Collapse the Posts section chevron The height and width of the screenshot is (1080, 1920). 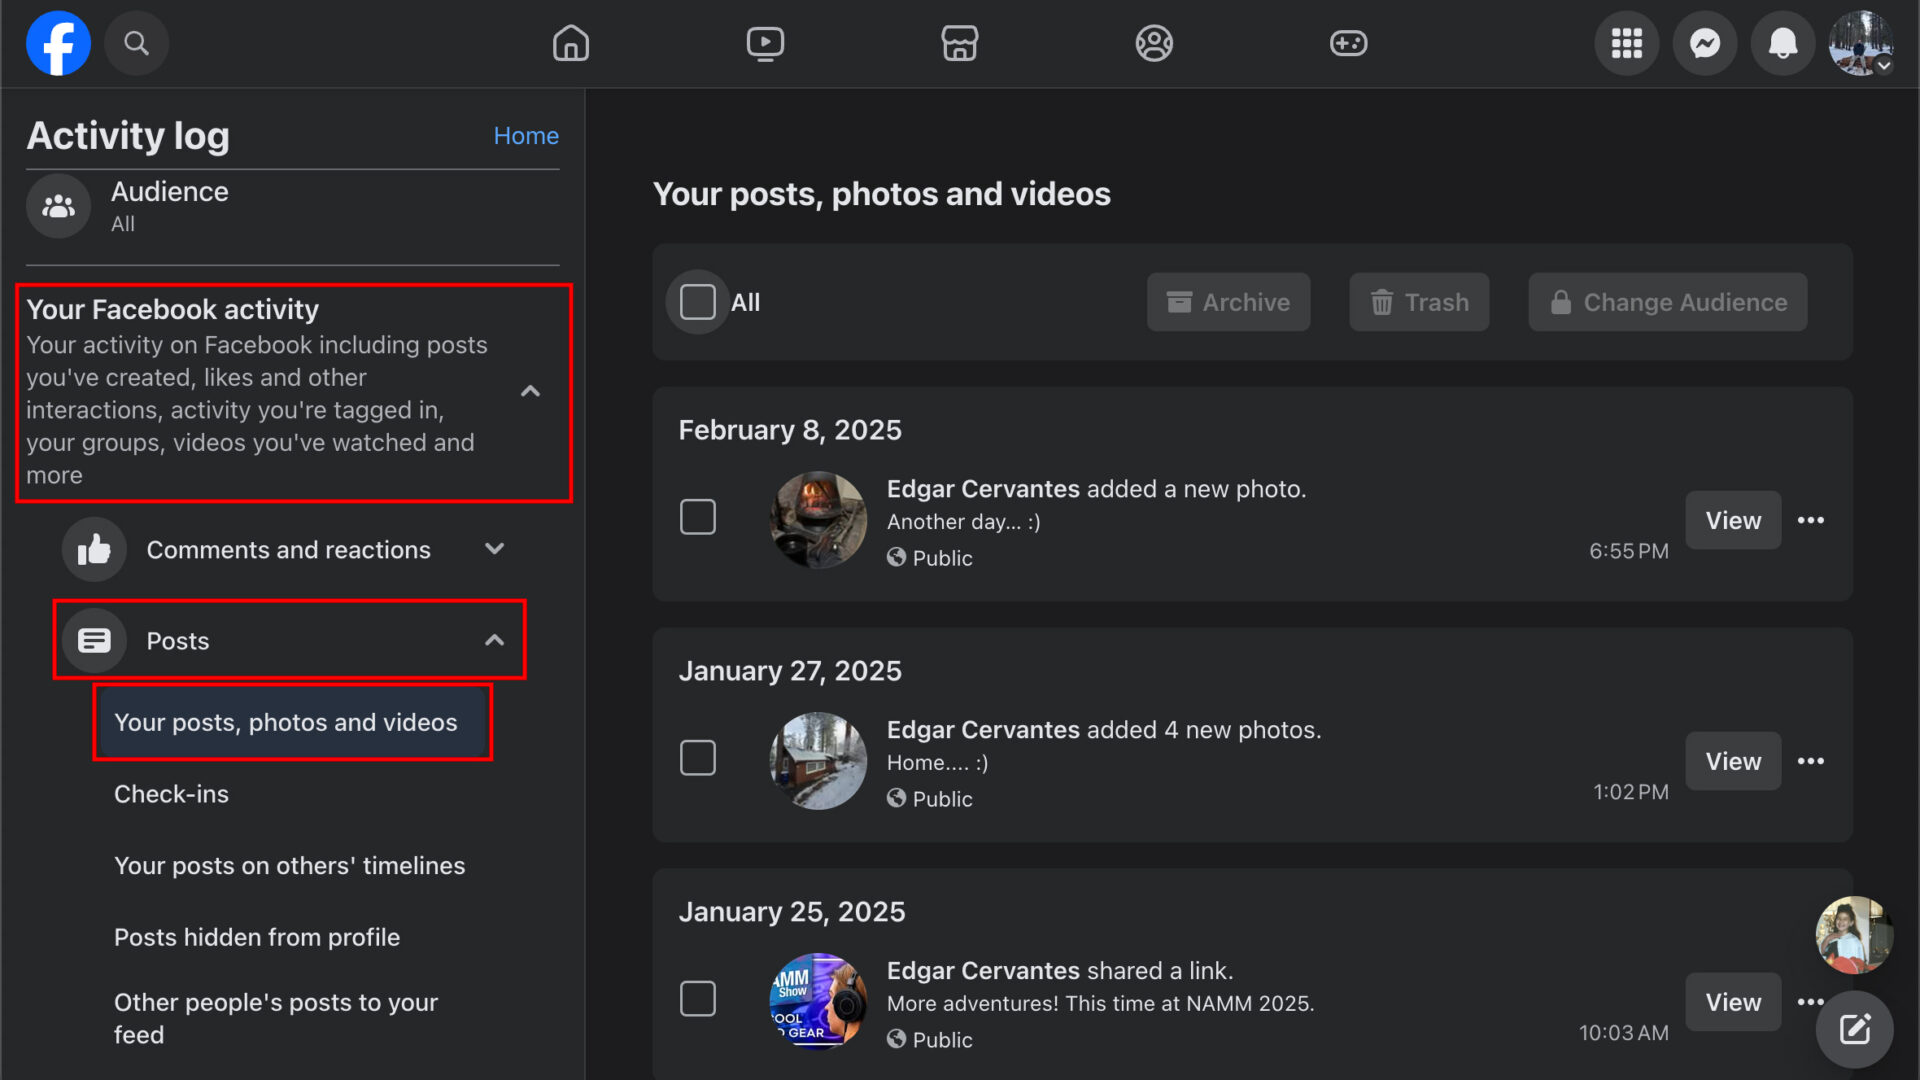[x=494, y=640]
